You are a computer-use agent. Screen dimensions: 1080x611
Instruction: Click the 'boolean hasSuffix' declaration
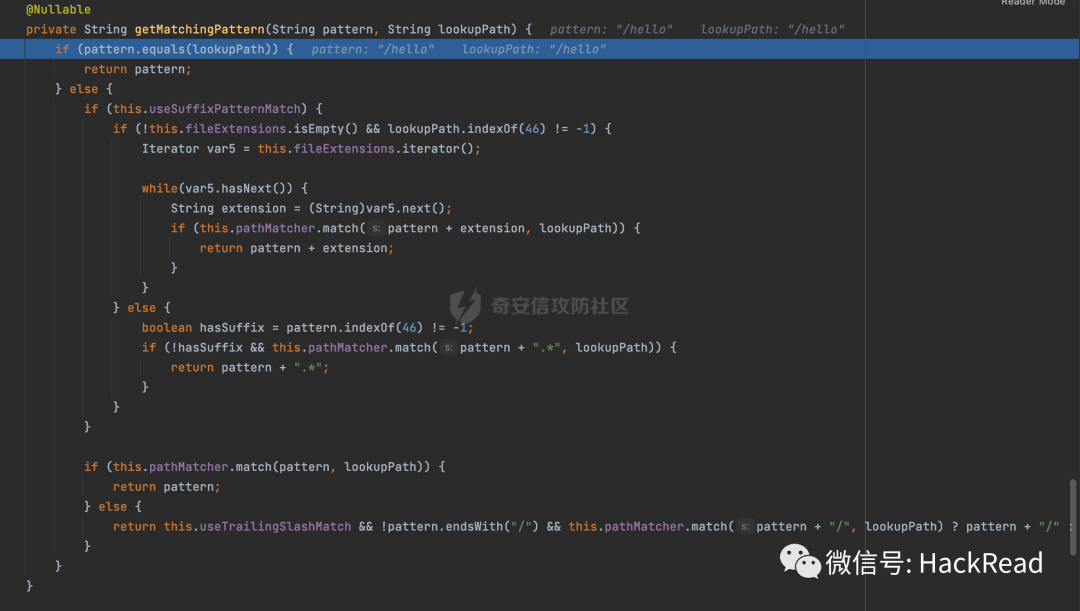(x=203, y=328)
